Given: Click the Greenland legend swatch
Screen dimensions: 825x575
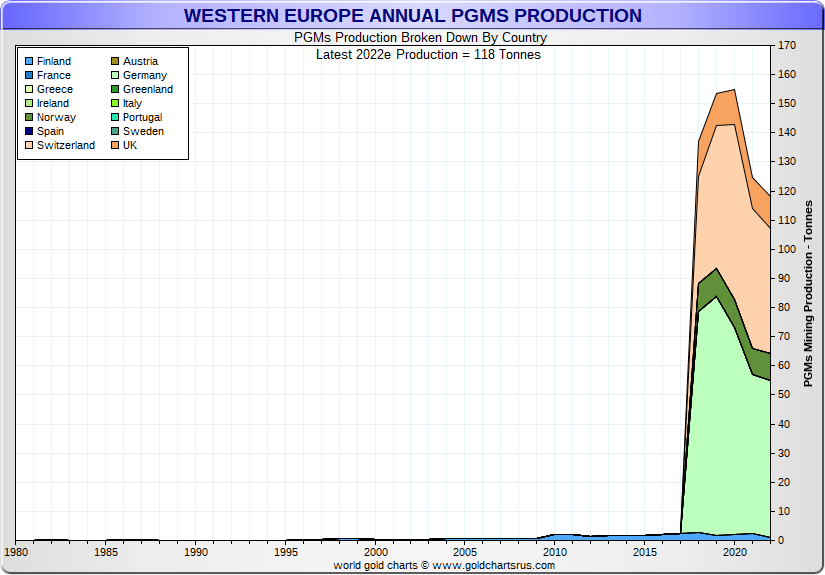Looking at the screenshot, I should click(x=114, y=90).
